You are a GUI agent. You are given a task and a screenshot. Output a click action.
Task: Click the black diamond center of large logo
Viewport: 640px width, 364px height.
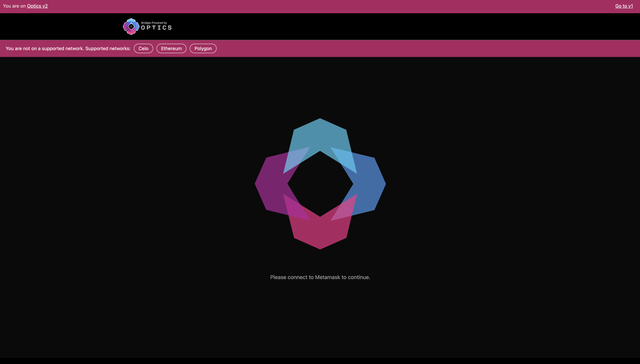(320, 184)
